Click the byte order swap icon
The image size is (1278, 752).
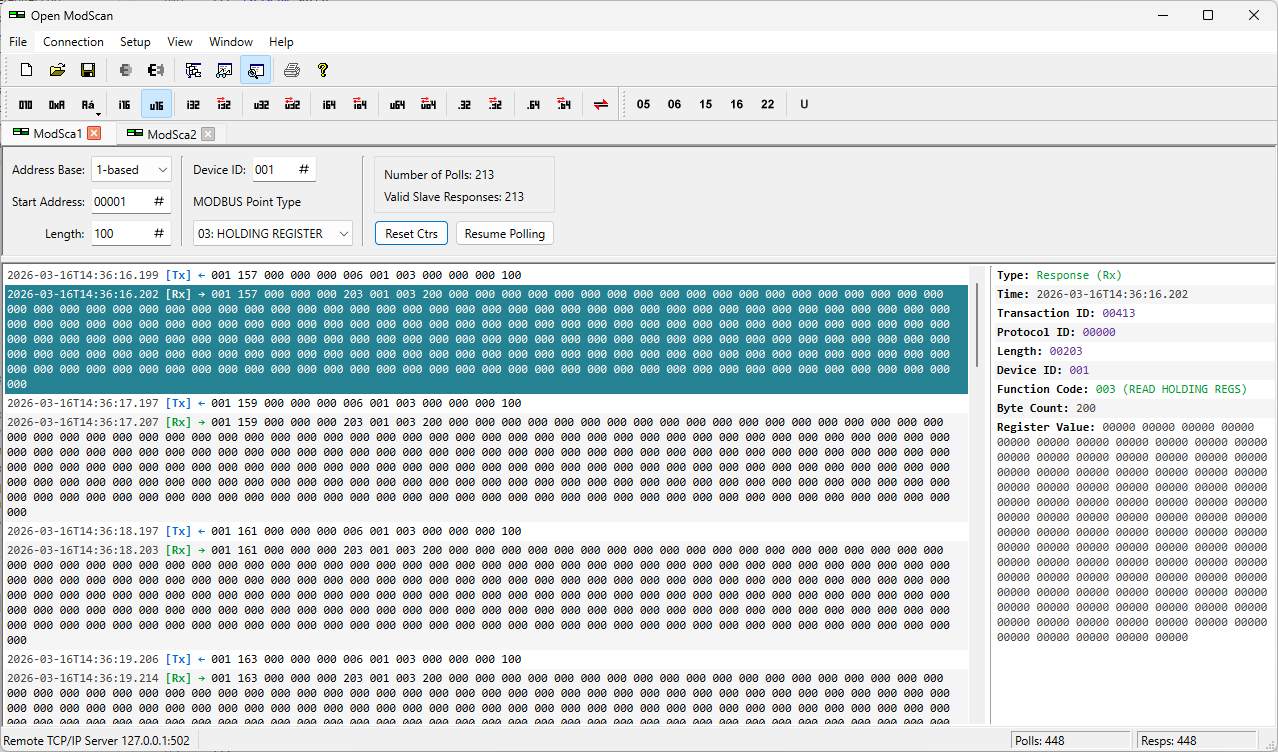pos(599,104)
